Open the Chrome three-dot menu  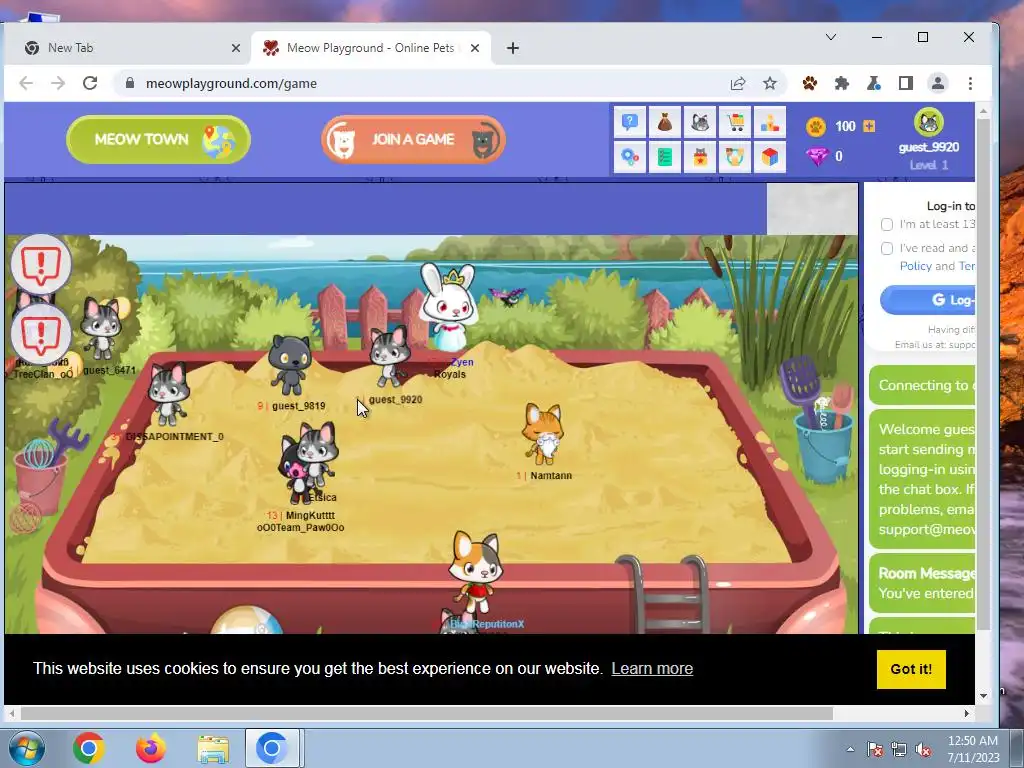(x=970, y=83)
